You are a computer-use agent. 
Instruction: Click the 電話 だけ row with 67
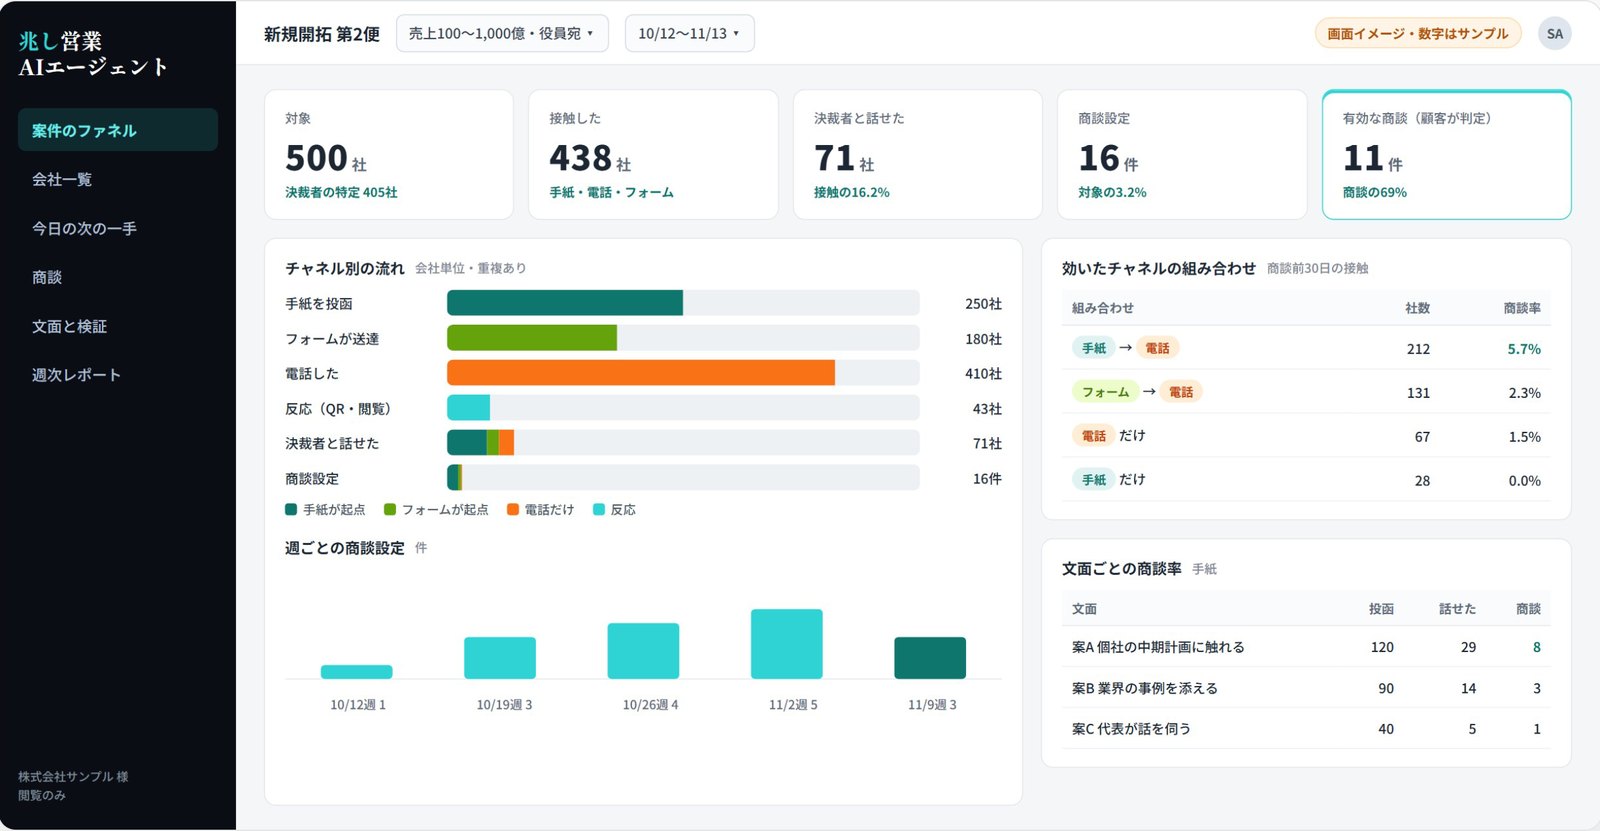click(1306, 436)
